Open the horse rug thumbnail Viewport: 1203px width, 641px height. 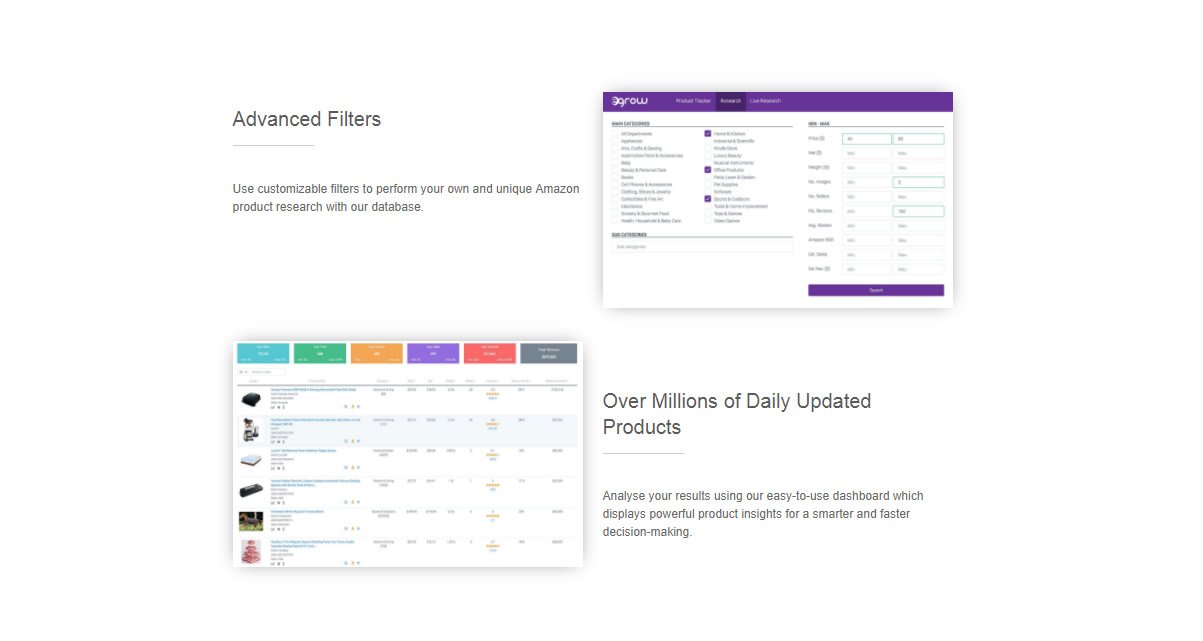251,521
